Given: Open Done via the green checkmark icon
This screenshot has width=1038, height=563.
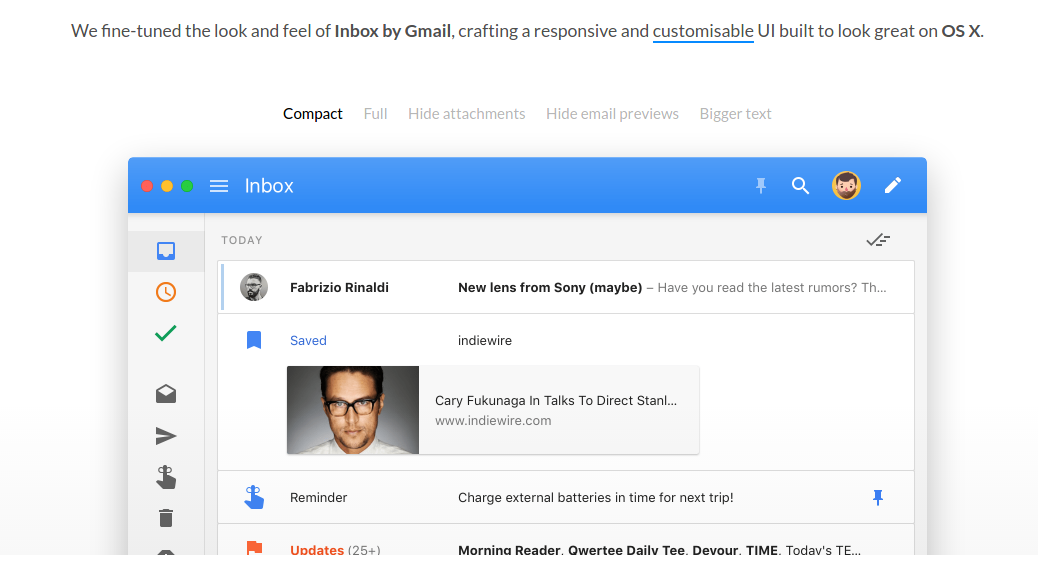Looking at the screenshot, I should click(165, 333).
